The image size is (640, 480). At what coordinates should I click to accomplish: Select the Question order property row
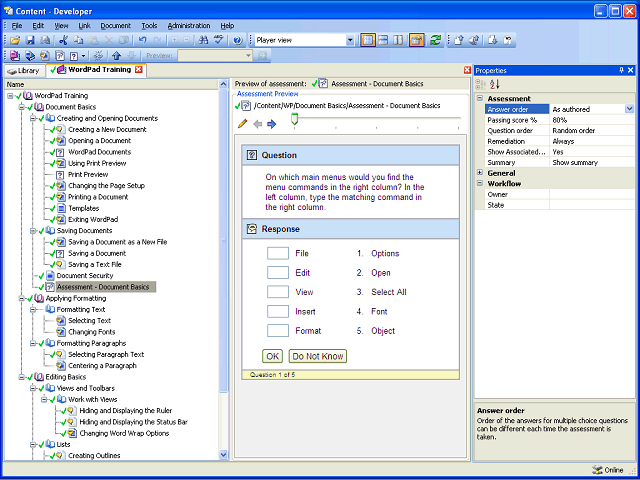(x=559, y=131)
